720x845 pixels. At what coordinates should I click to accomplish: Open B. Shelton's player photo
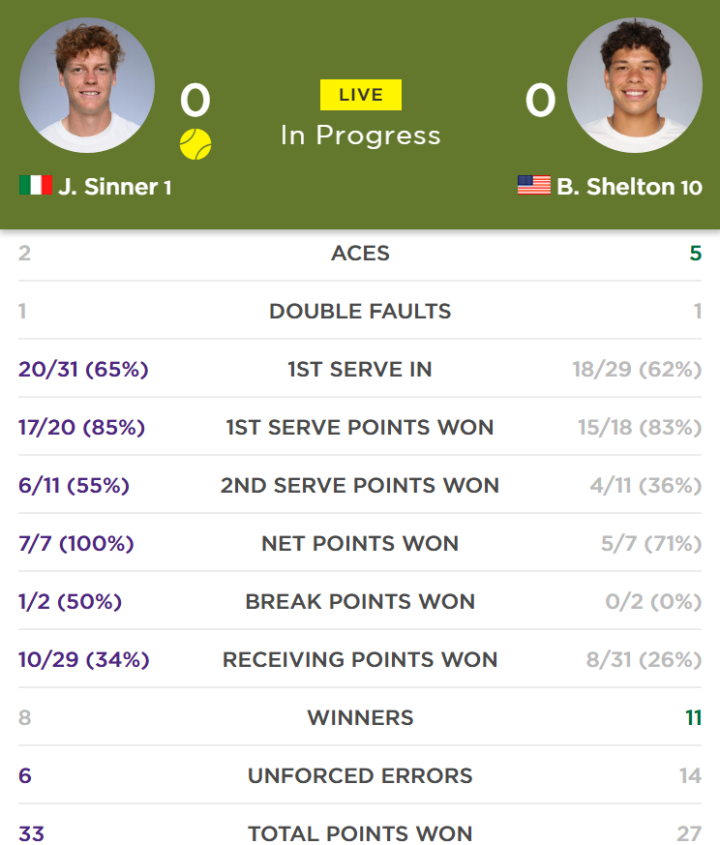click(635, 85)
